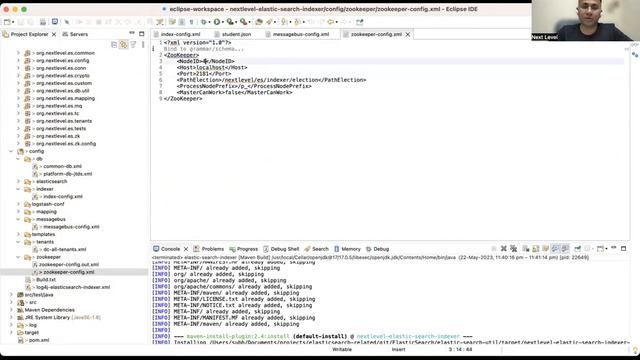
Task: Open the Progress tab
Action: tap(244, 249)
